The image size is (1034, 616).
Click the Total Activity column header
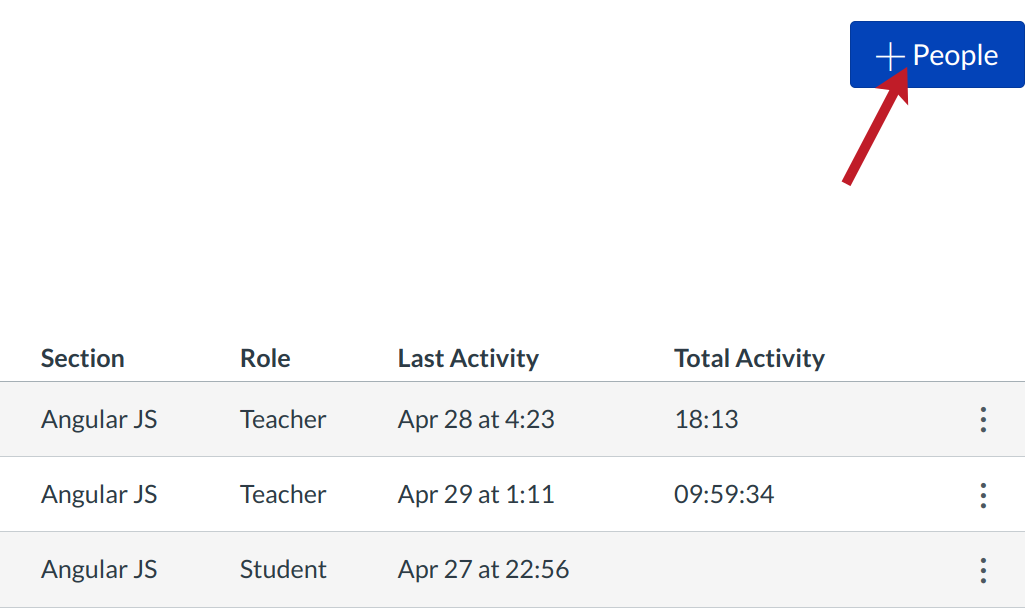[749, 358]
